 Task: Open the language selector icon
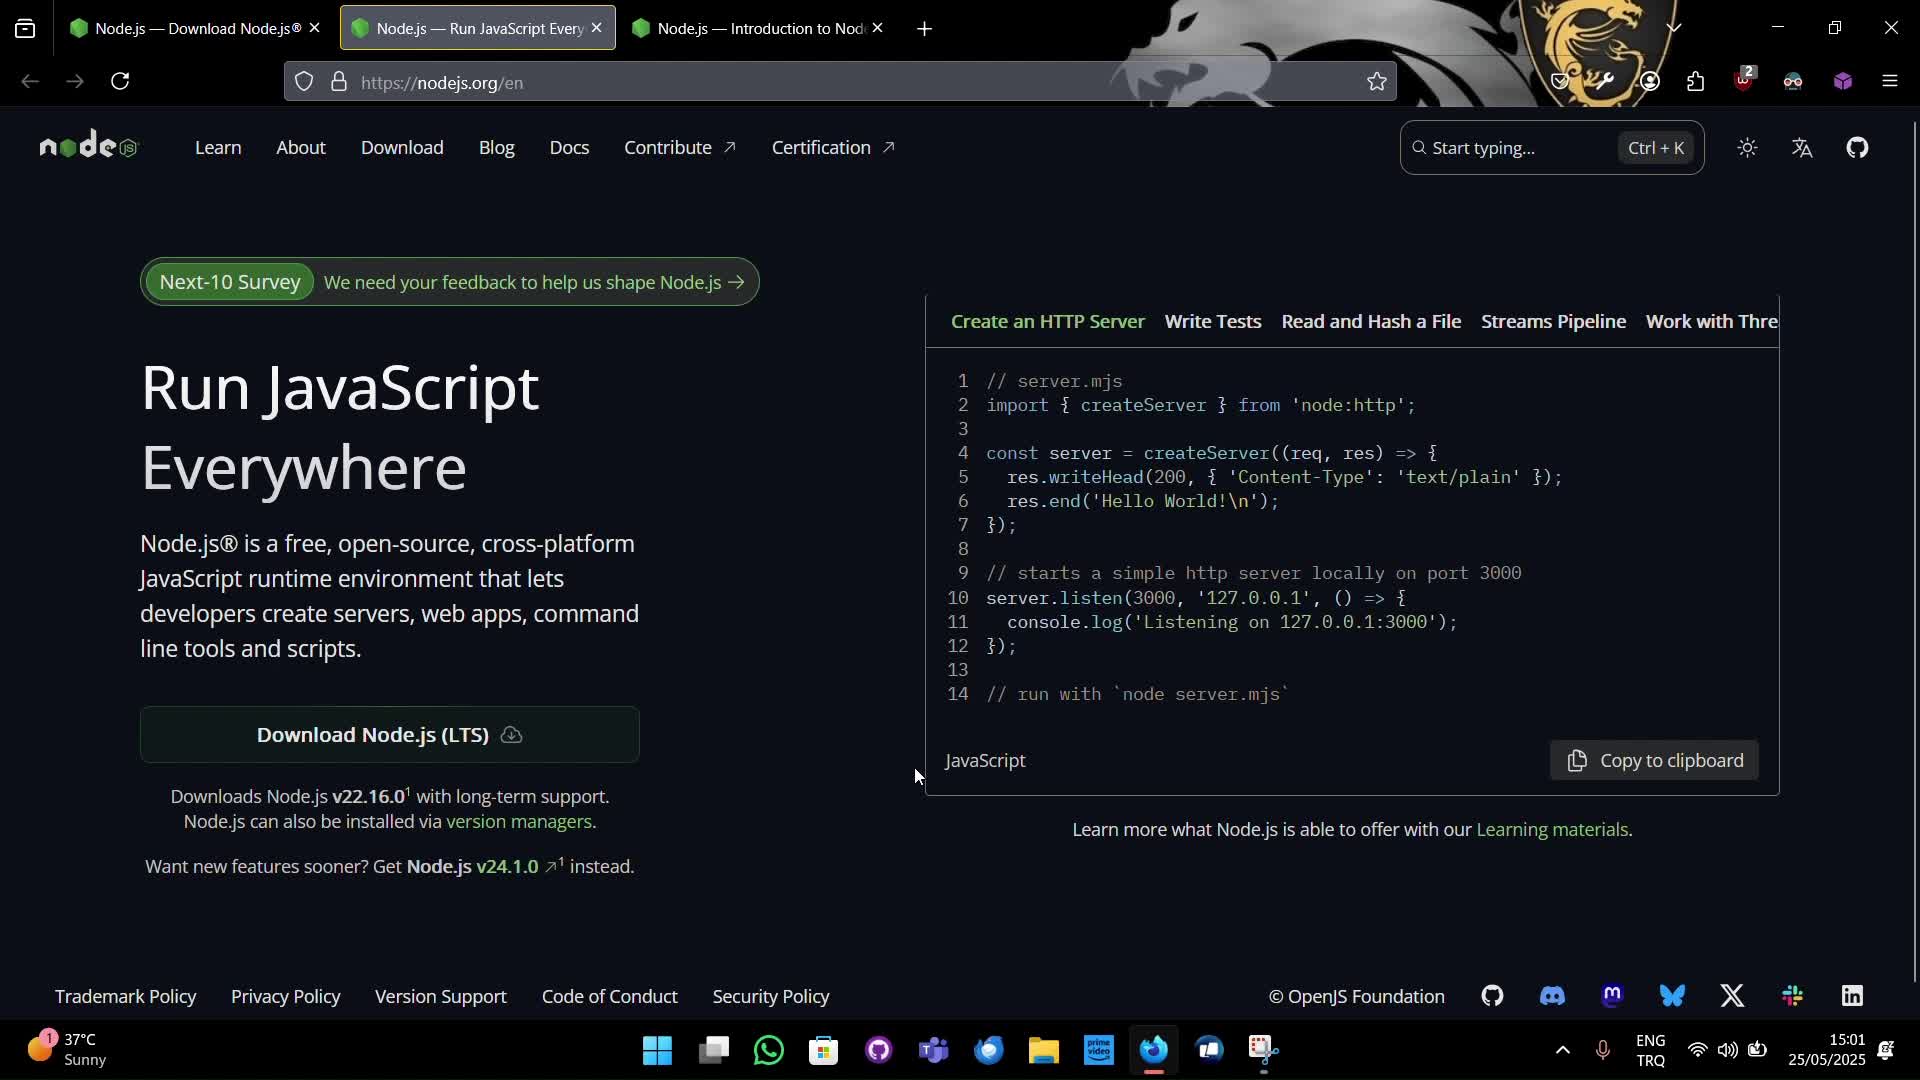(1802, 148)
